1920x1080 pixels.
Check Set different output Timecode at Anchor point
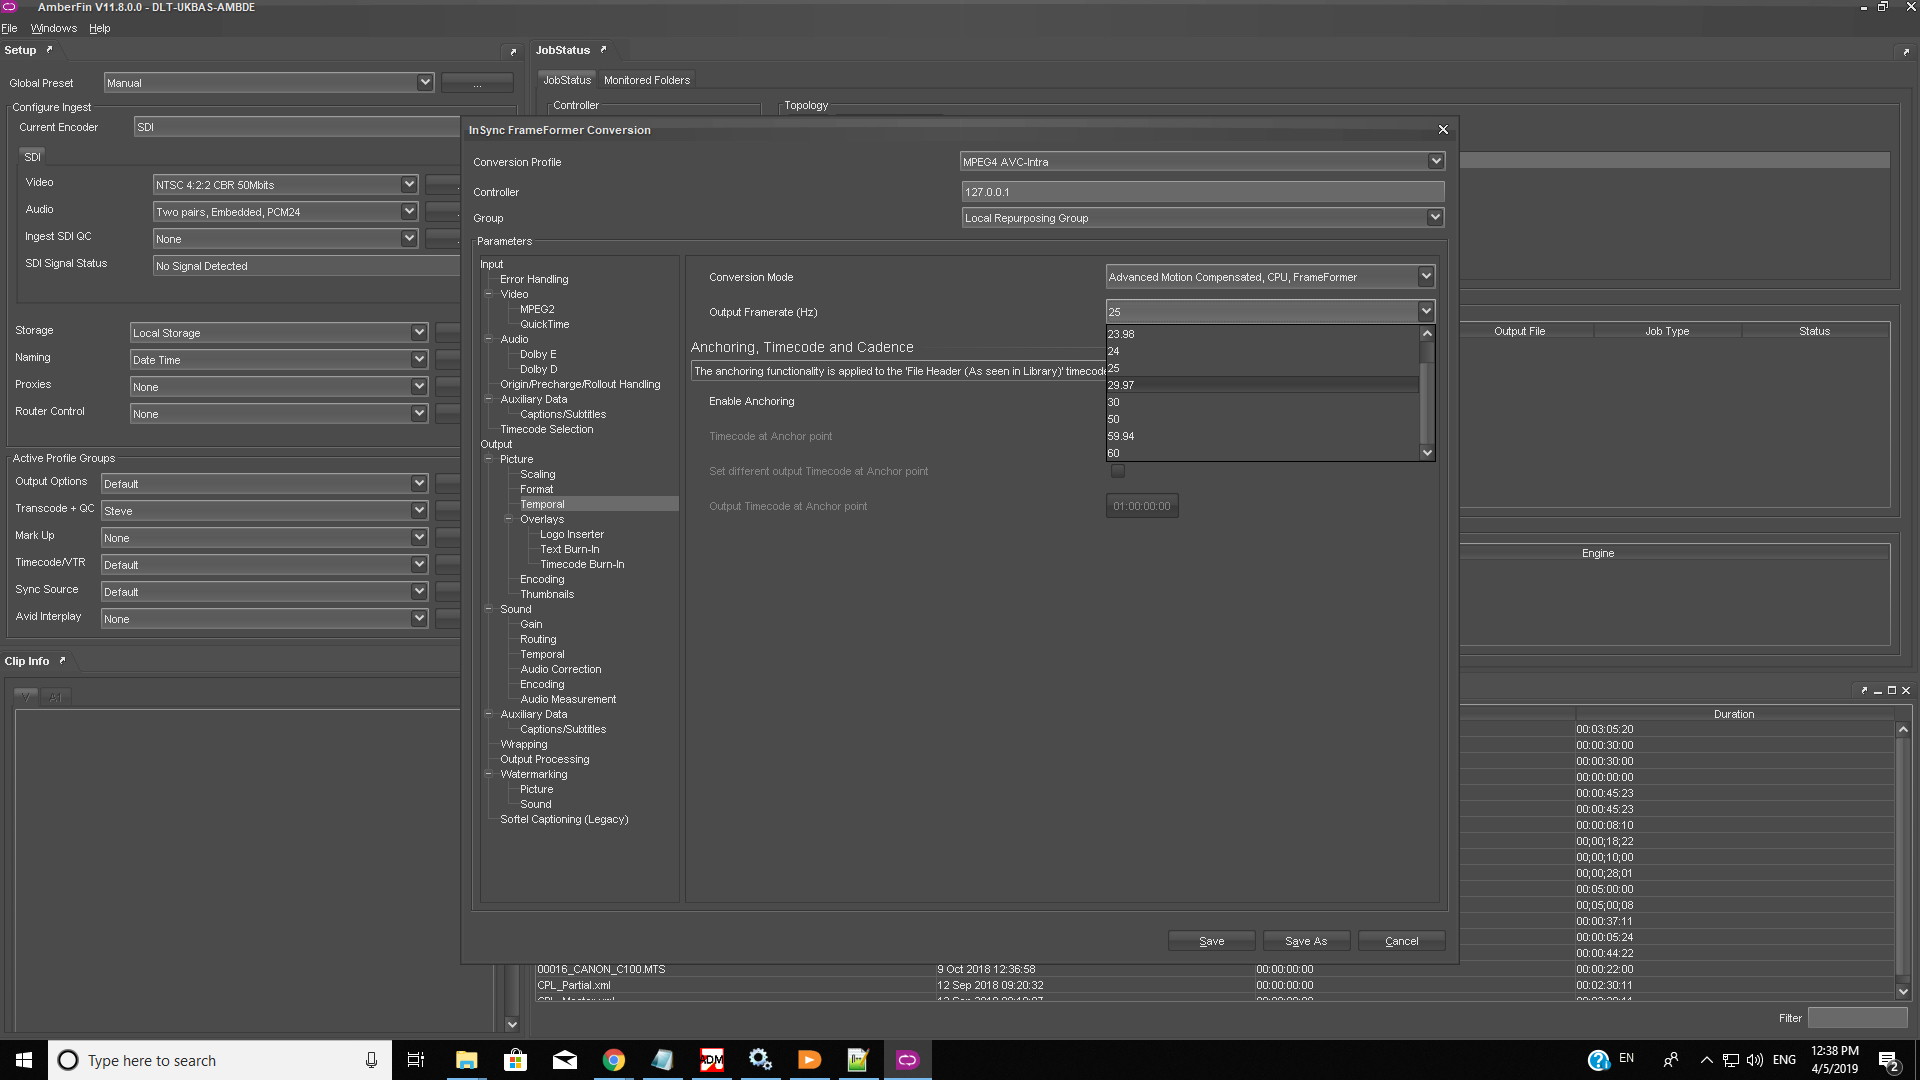[1117, 471]
